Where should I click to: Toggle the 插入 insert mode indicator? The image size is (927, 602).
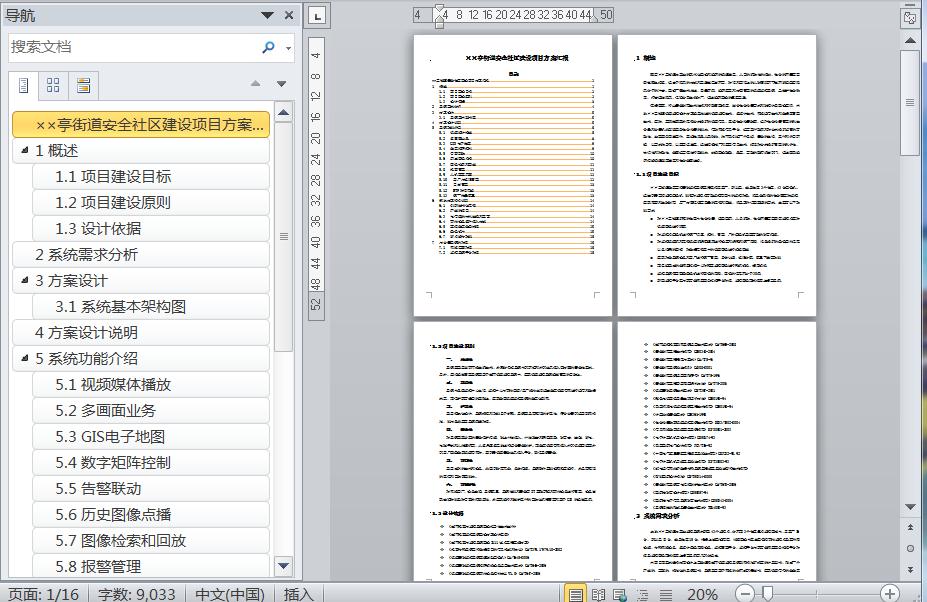point(299,594)
